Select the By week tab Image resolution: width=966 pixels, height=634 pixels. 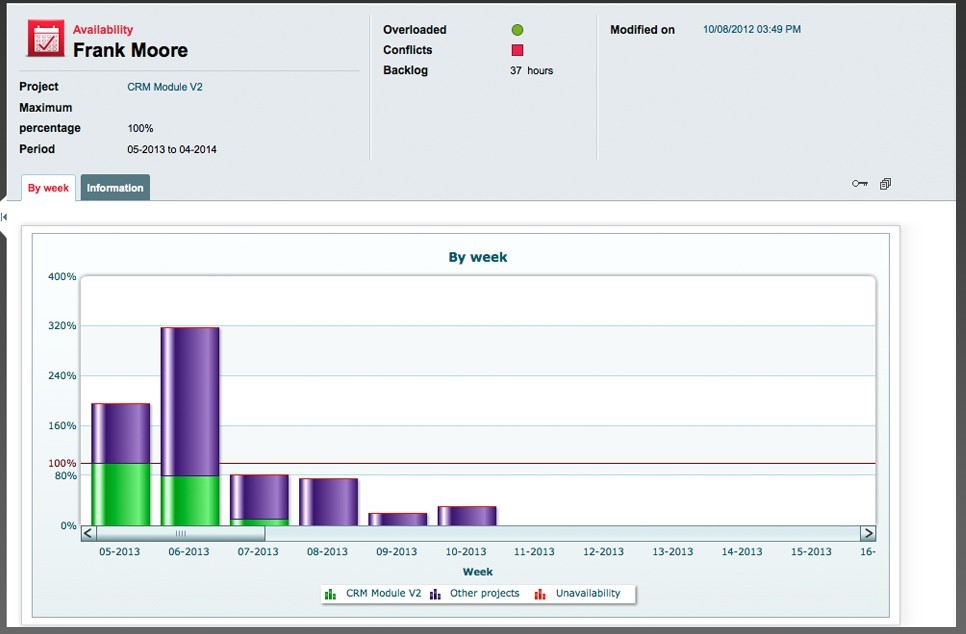tap(48, 188)
